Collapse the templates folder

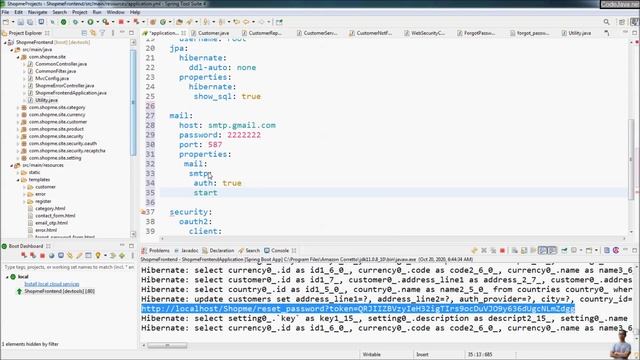(18, 180)
